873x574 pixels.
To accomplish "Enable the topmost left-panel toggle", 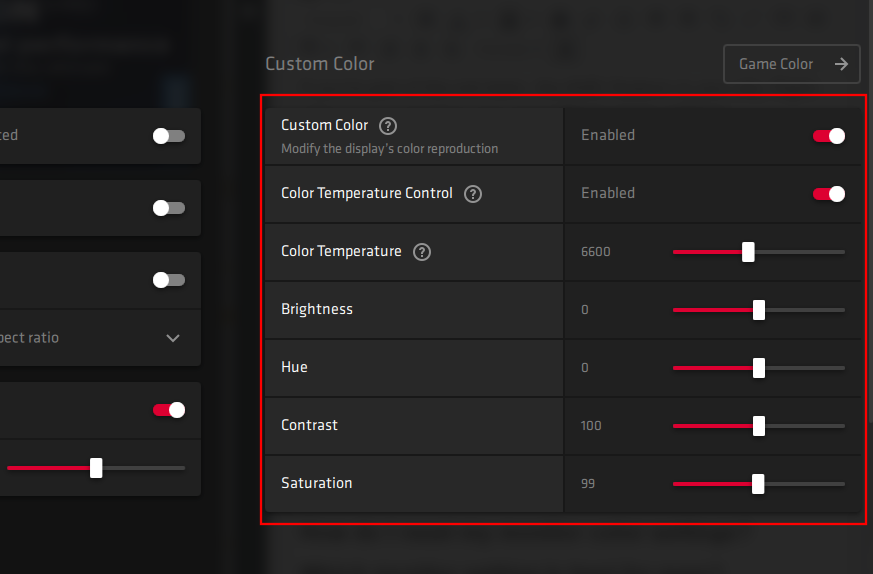I will coord(169,136).
